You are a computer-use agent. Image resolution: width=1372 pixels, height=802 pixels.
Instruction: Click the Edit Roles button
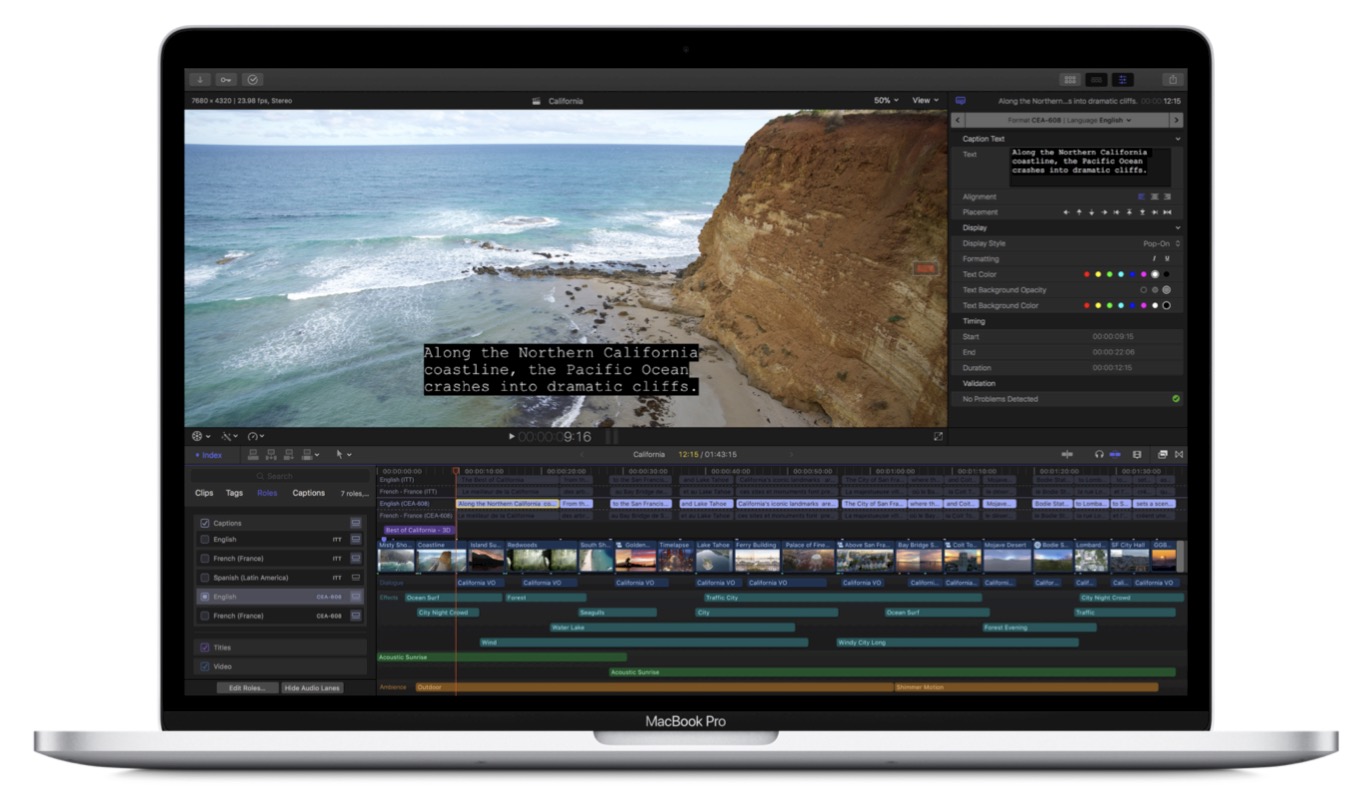point(247,688)
